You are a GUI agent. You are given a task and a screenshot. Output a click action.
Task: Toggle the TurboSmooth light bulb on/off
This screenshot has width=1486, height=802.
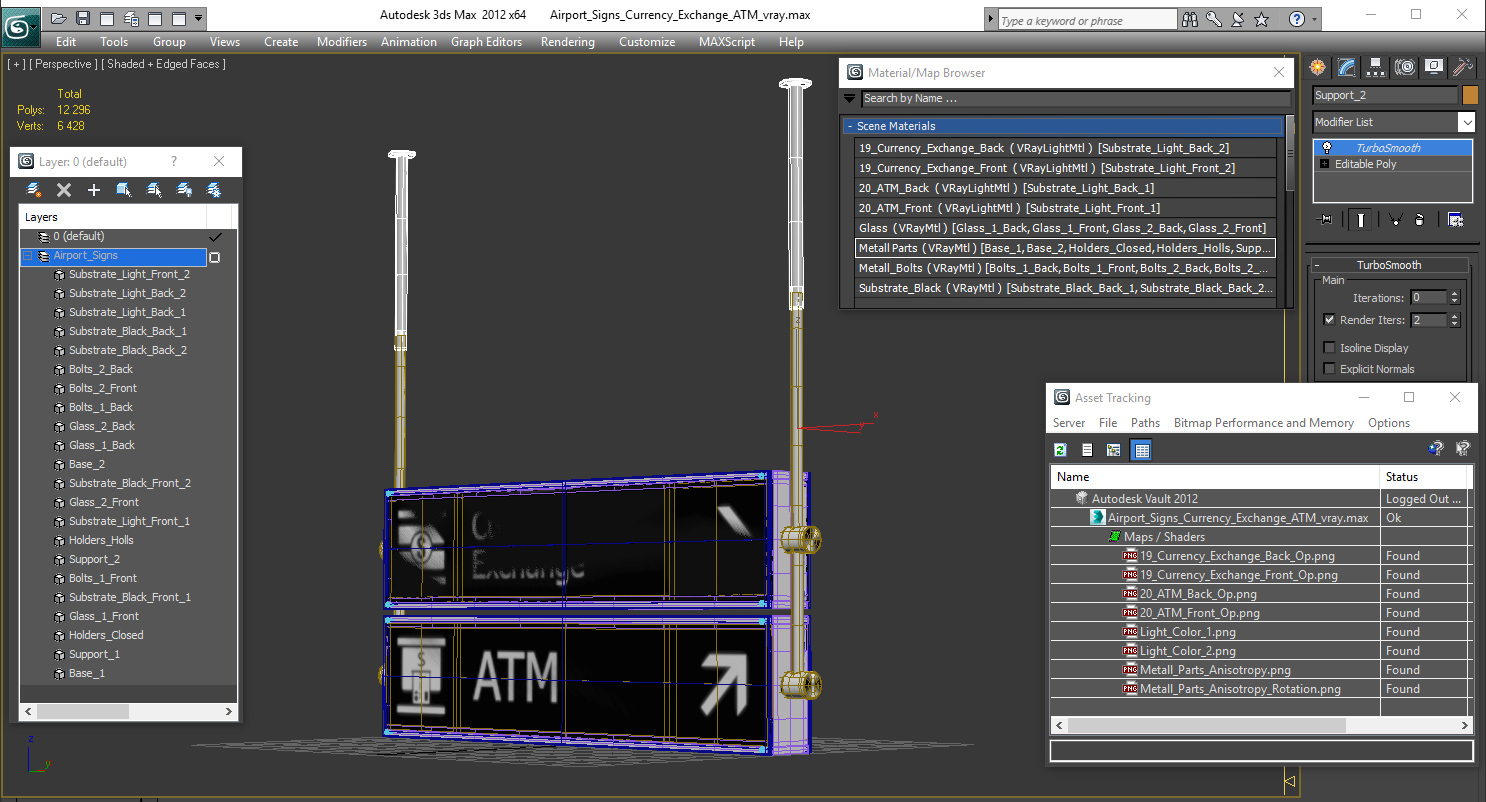click(x=1326, y=148)
